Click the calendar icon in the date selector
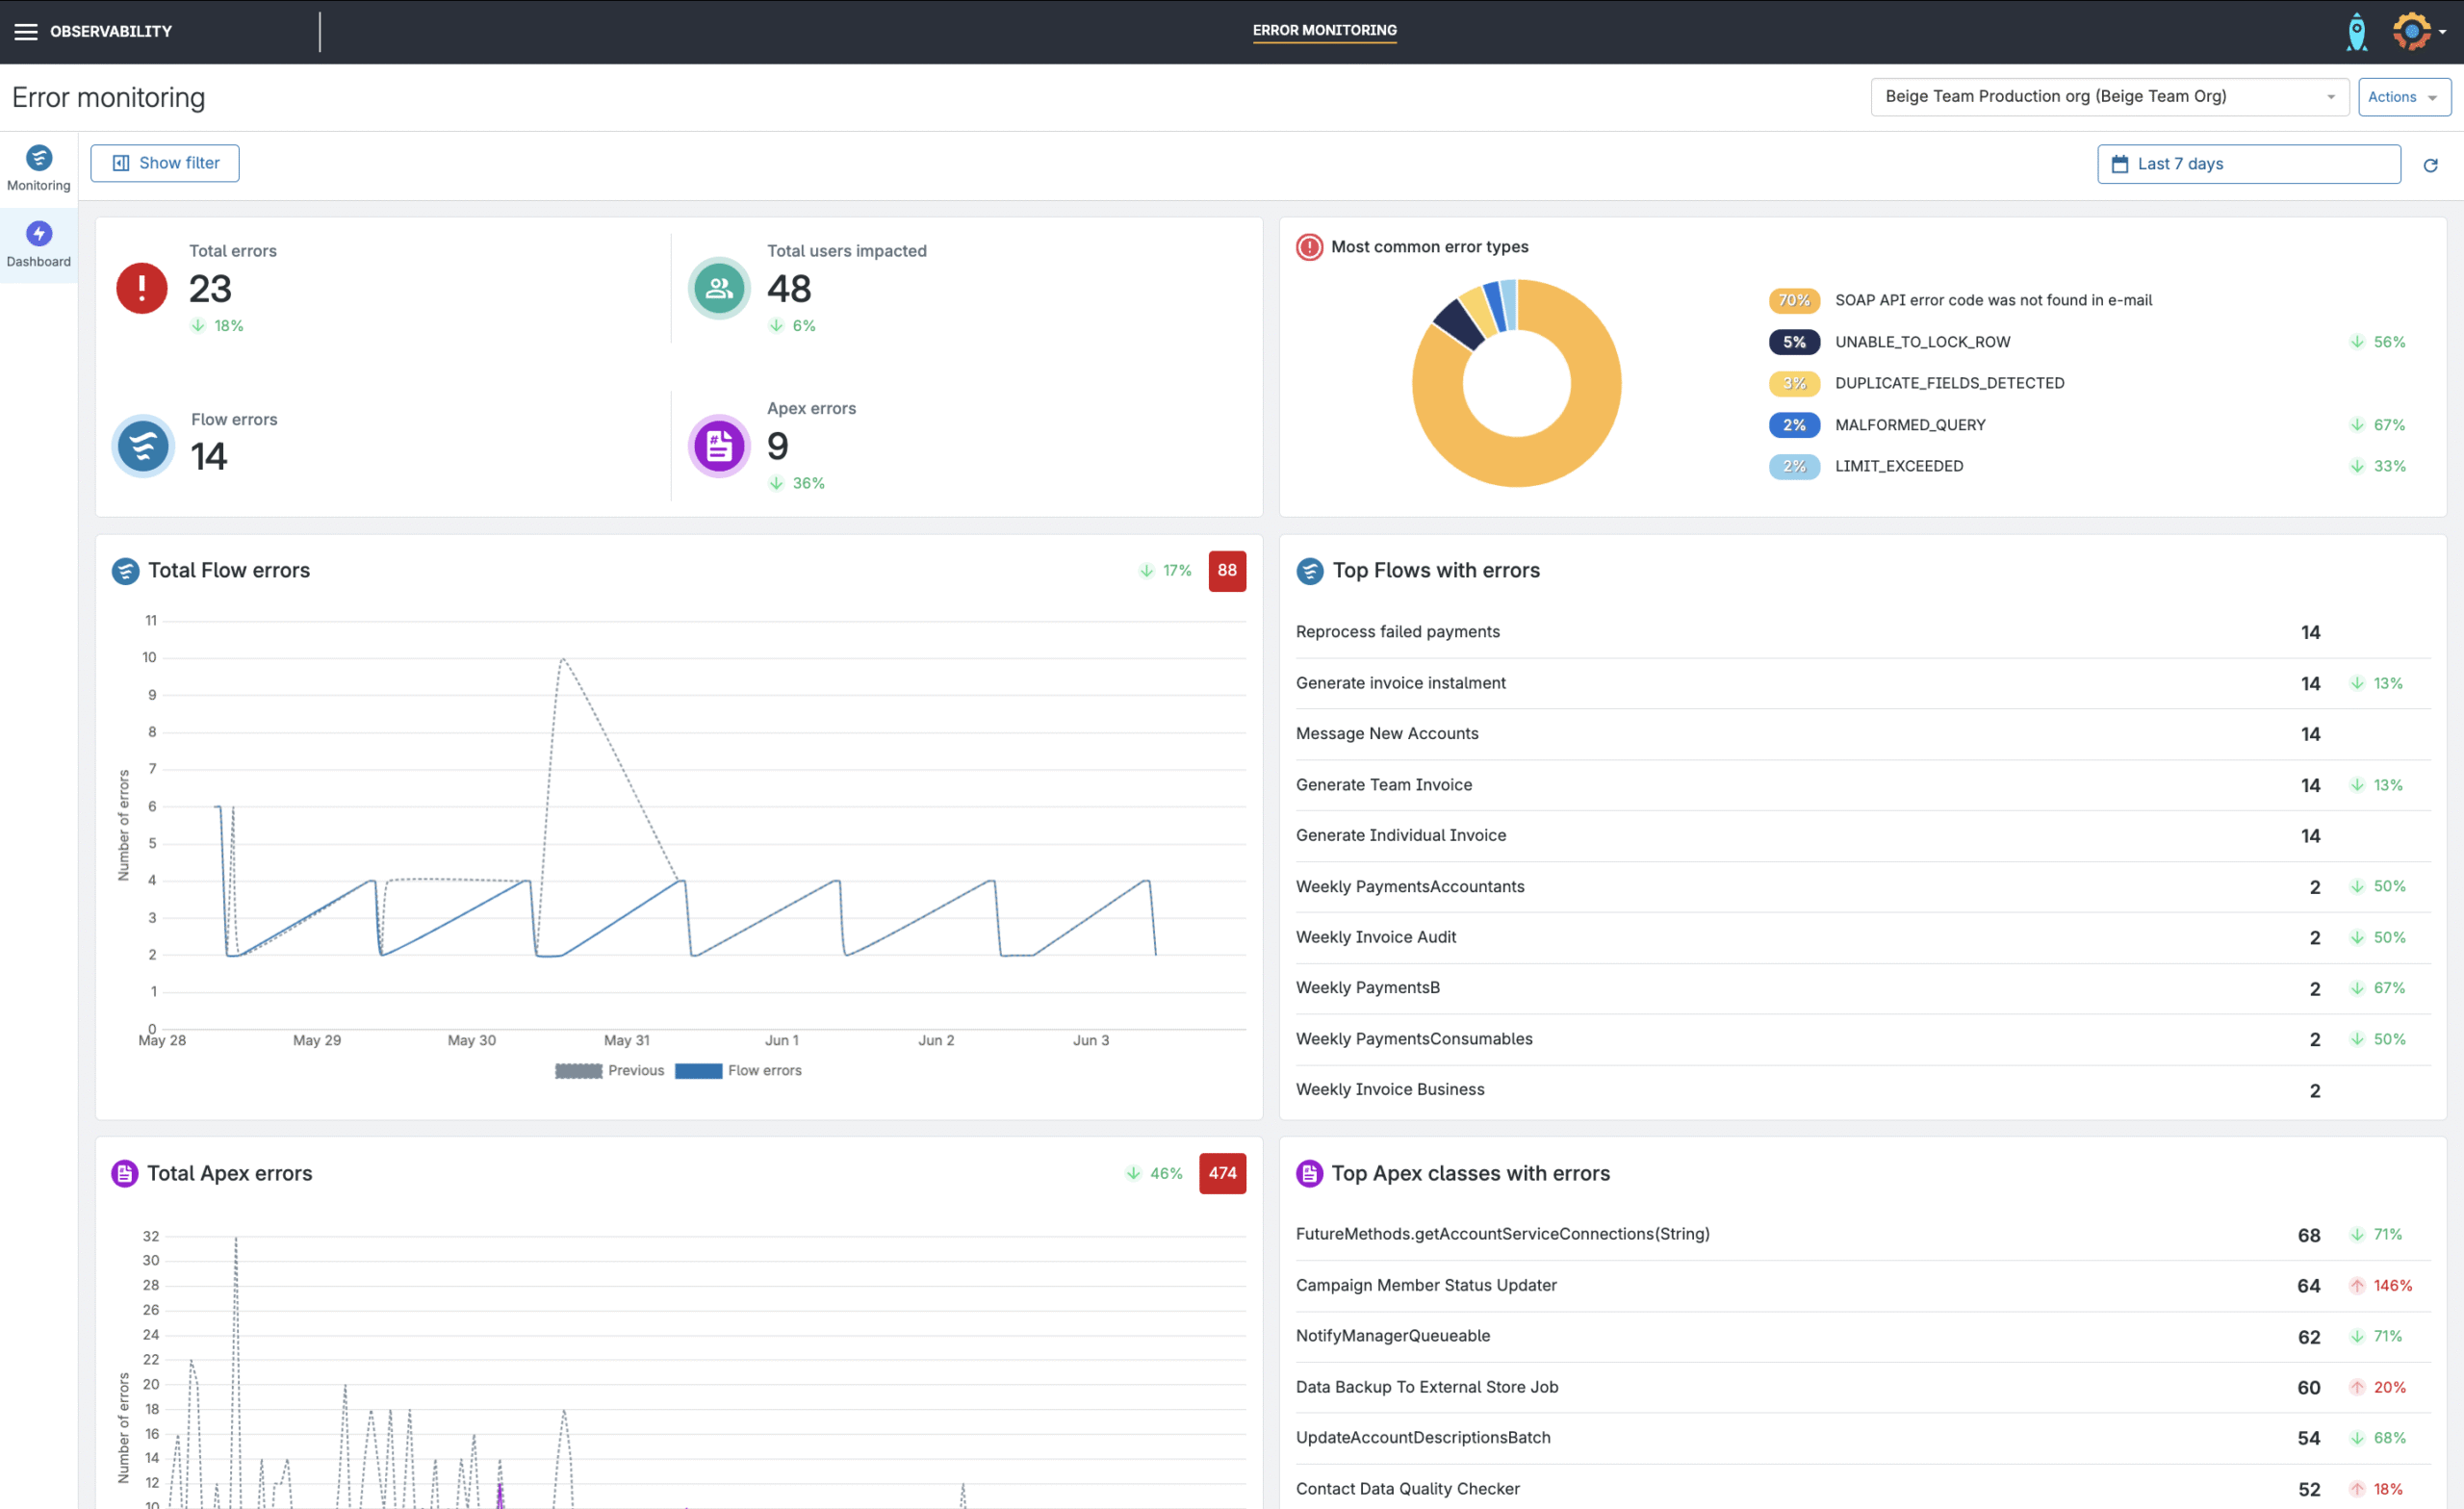This screenshot has width=2464, height=1509. point(2122,163)
